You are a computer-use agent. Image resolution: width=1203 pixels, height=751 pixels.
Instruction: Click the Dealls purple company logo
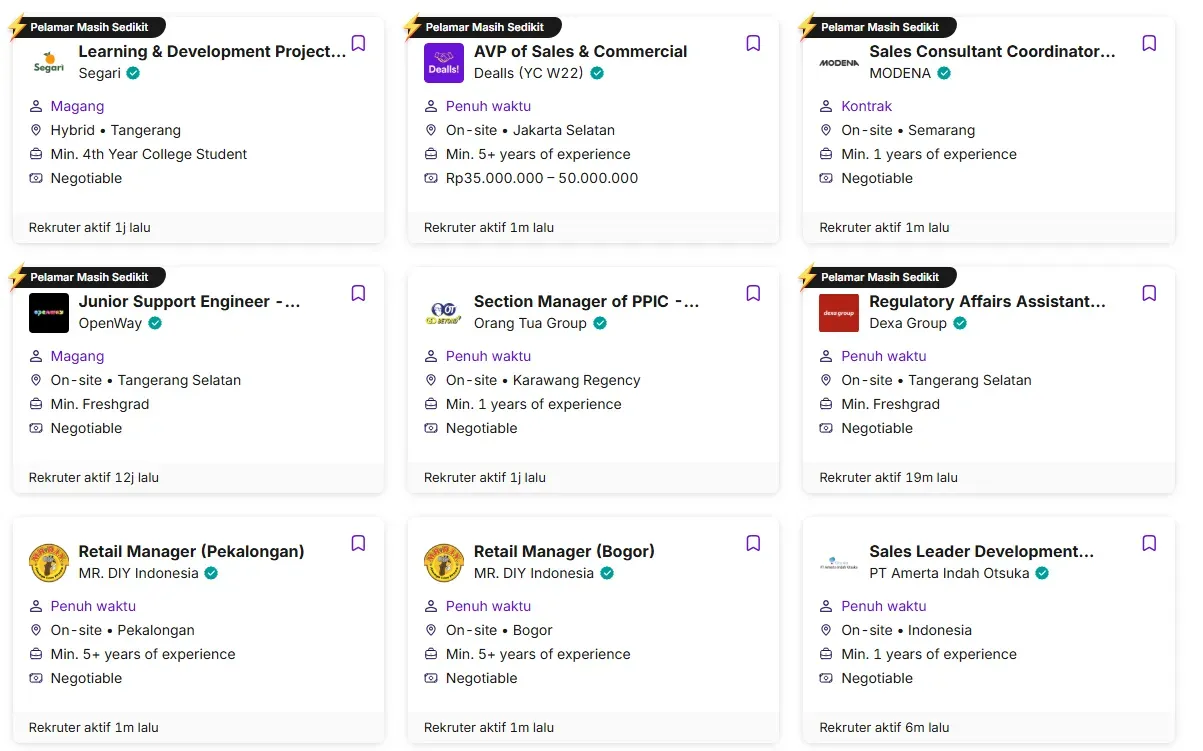click(x=444, y=63)
